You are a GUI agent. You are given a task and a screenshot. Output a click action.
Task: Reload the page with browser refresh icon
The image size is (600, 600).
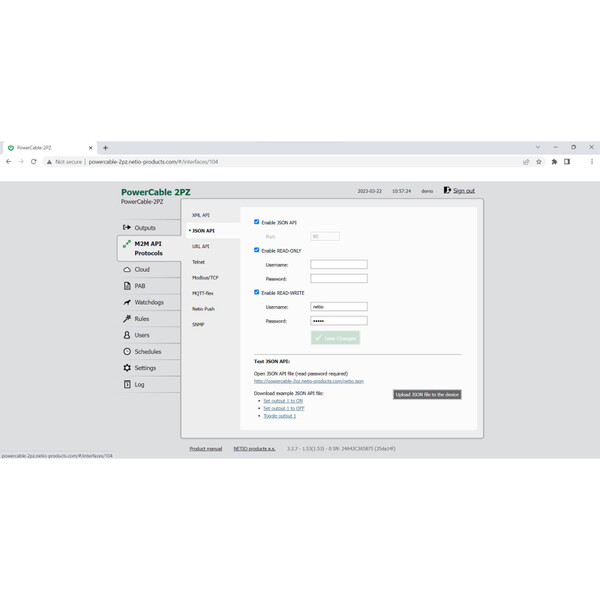[x=34, y=161]
